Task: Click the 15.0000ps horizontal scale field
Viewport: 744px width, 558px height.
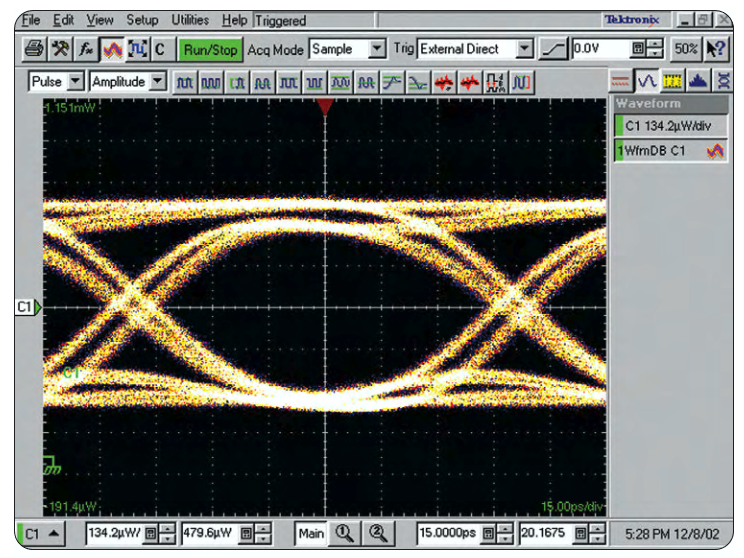Action: click(x=449, y=533)
